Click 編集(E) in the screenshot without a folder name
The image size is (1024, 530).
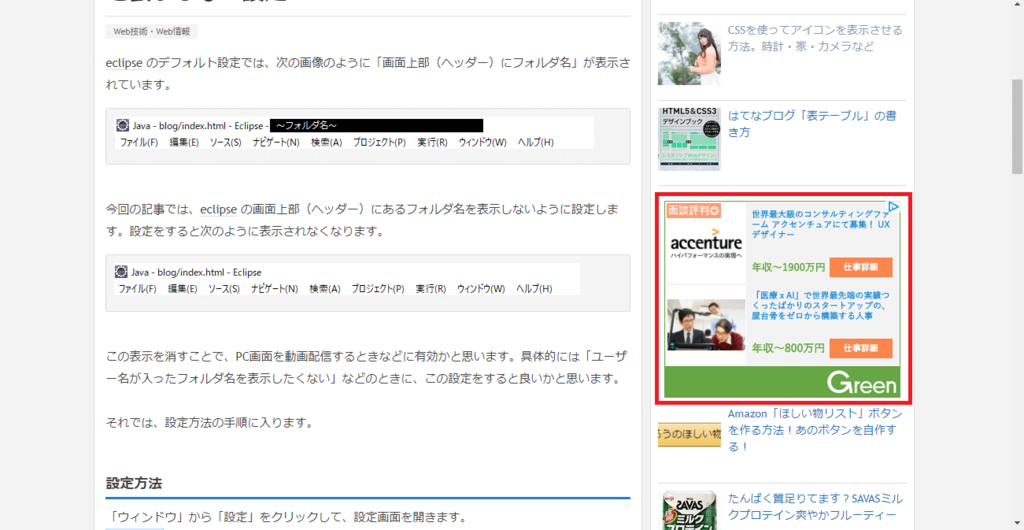point(182,288)
